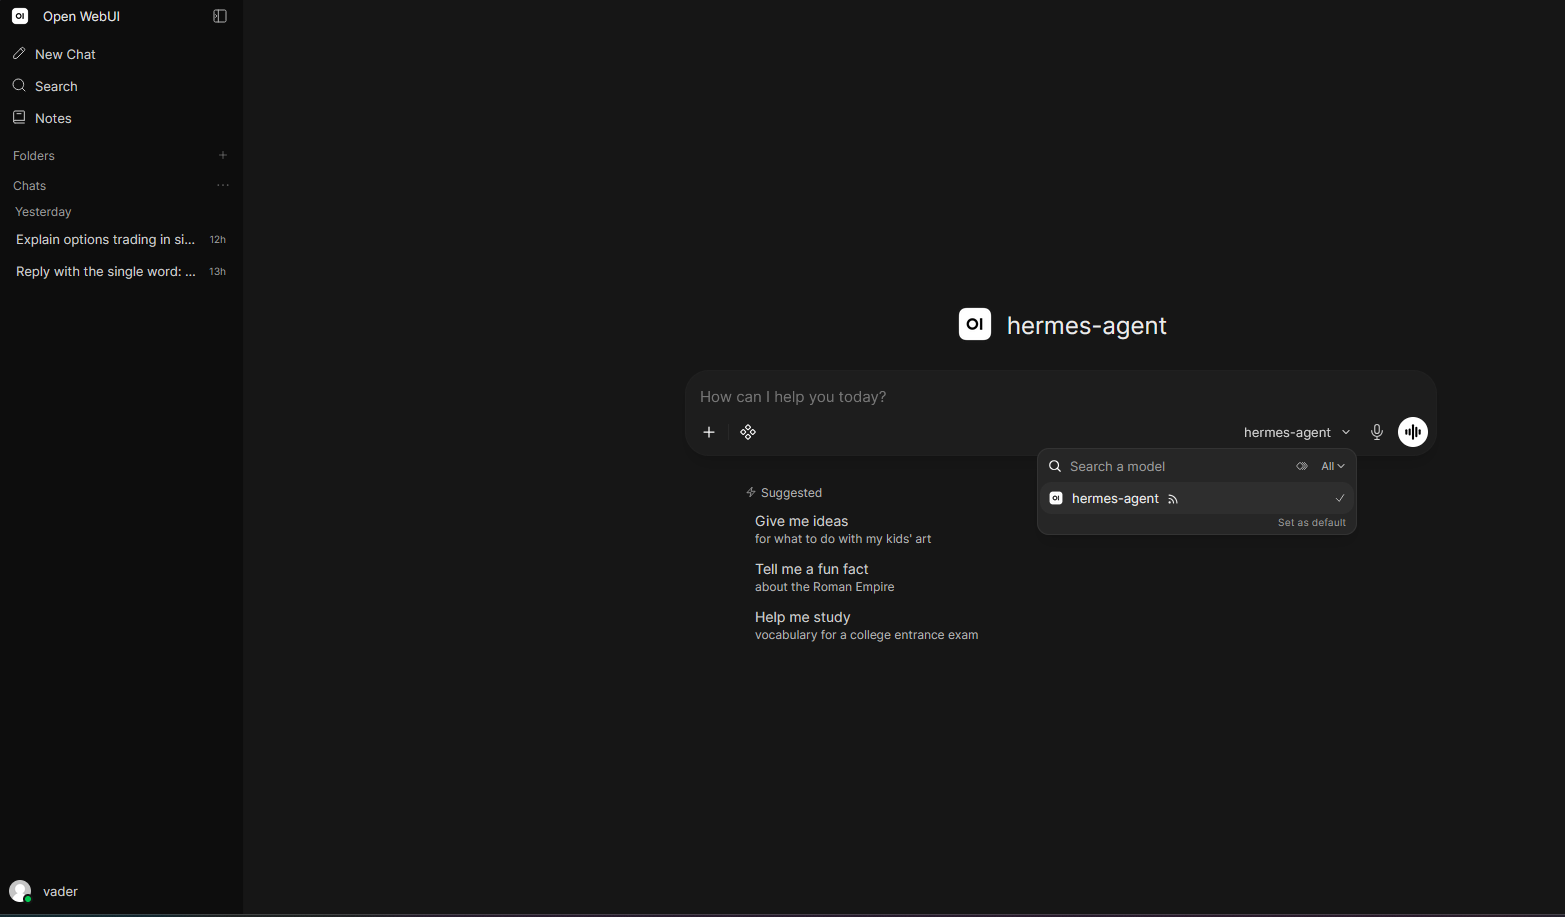Screen dimensions: 1565x917
Task: Click the '12h' timestamp
Action: (x=218, y=240)
